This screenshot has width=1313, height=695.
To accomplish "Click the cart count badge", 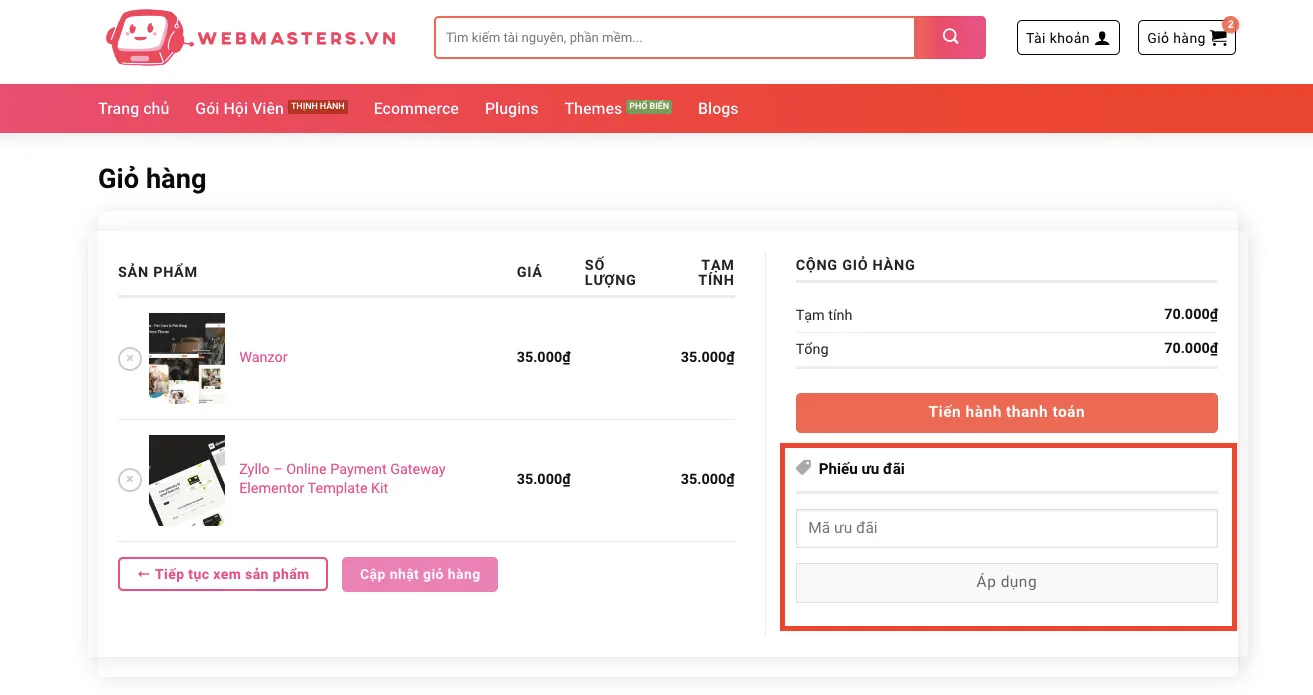I will pos(1230,24).
